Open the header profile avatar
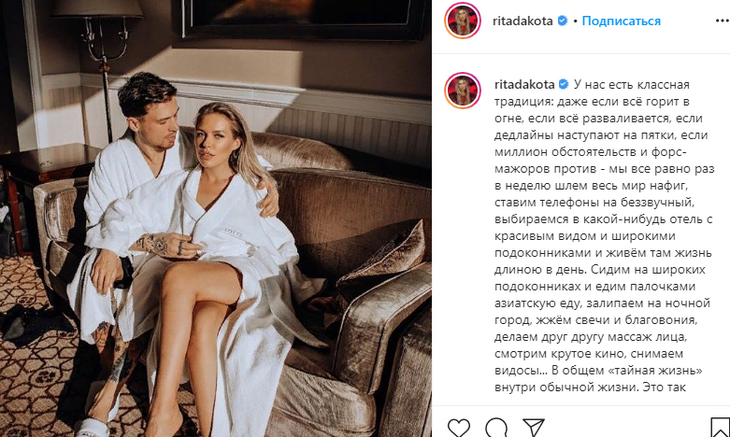The image size is (730, 437). 462,21
